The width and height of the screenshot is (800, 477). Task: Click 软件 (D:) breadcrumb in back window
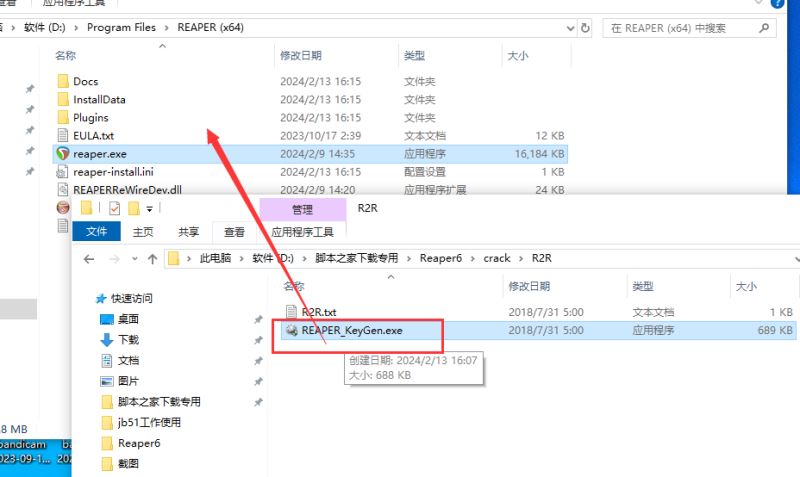tap(44, 28)
